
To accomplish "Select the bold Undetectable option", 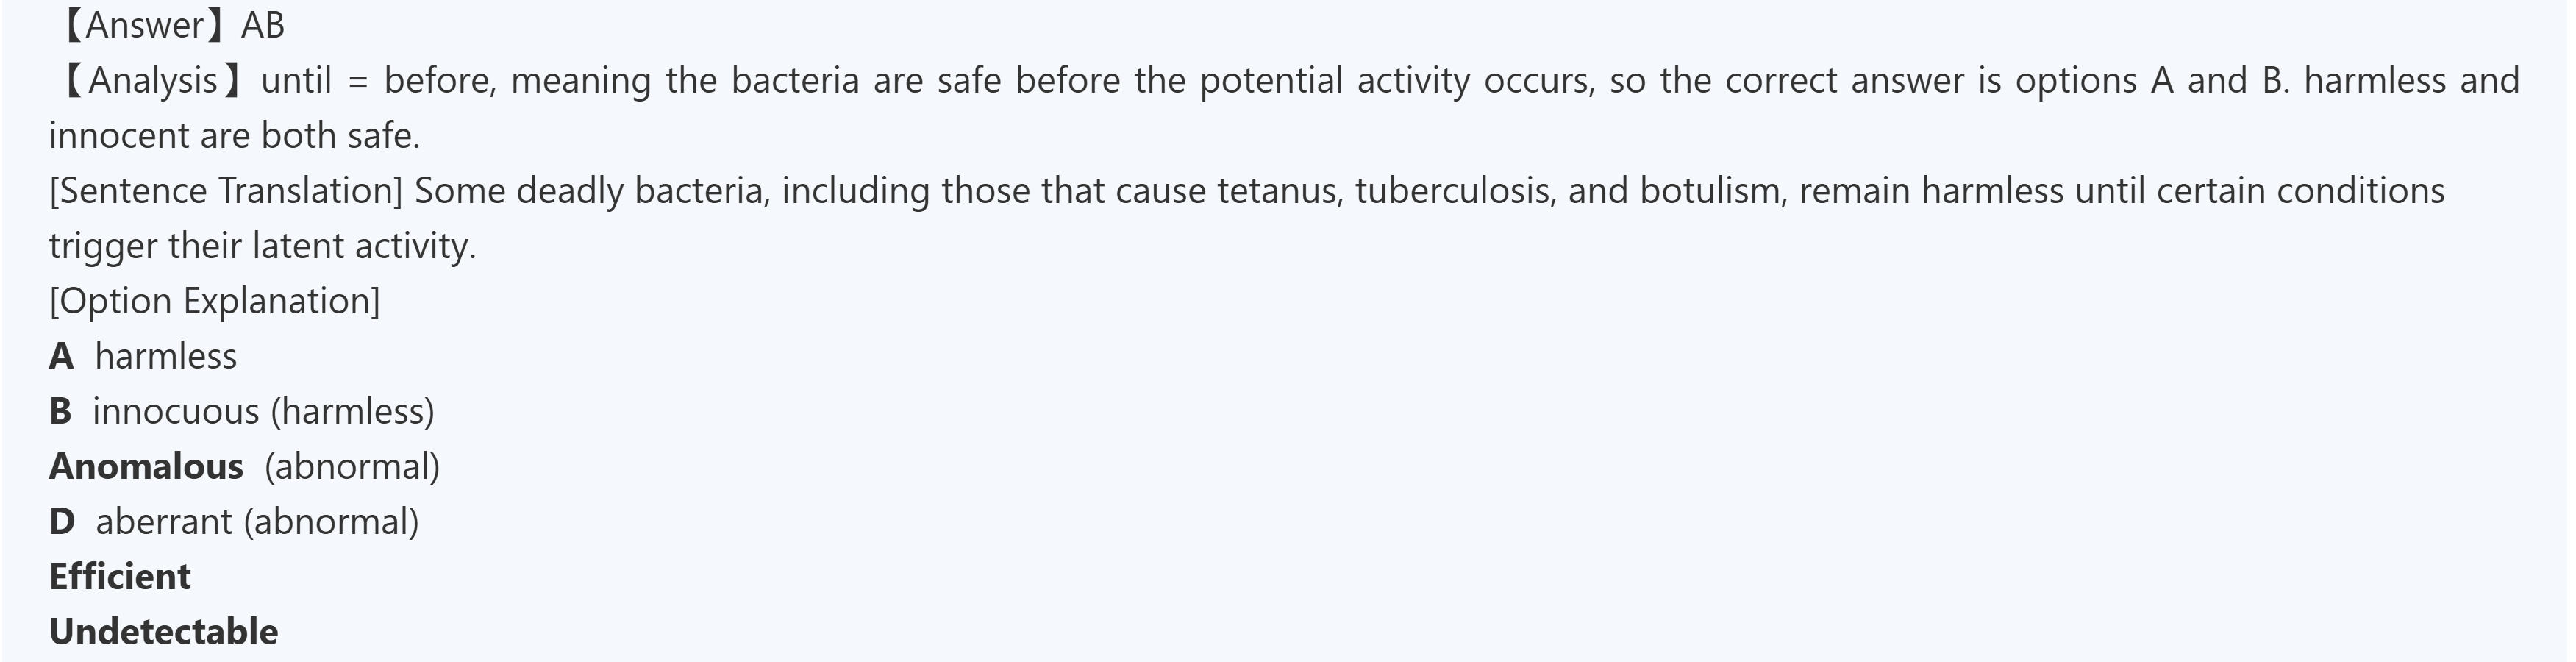I will point(164,631).
